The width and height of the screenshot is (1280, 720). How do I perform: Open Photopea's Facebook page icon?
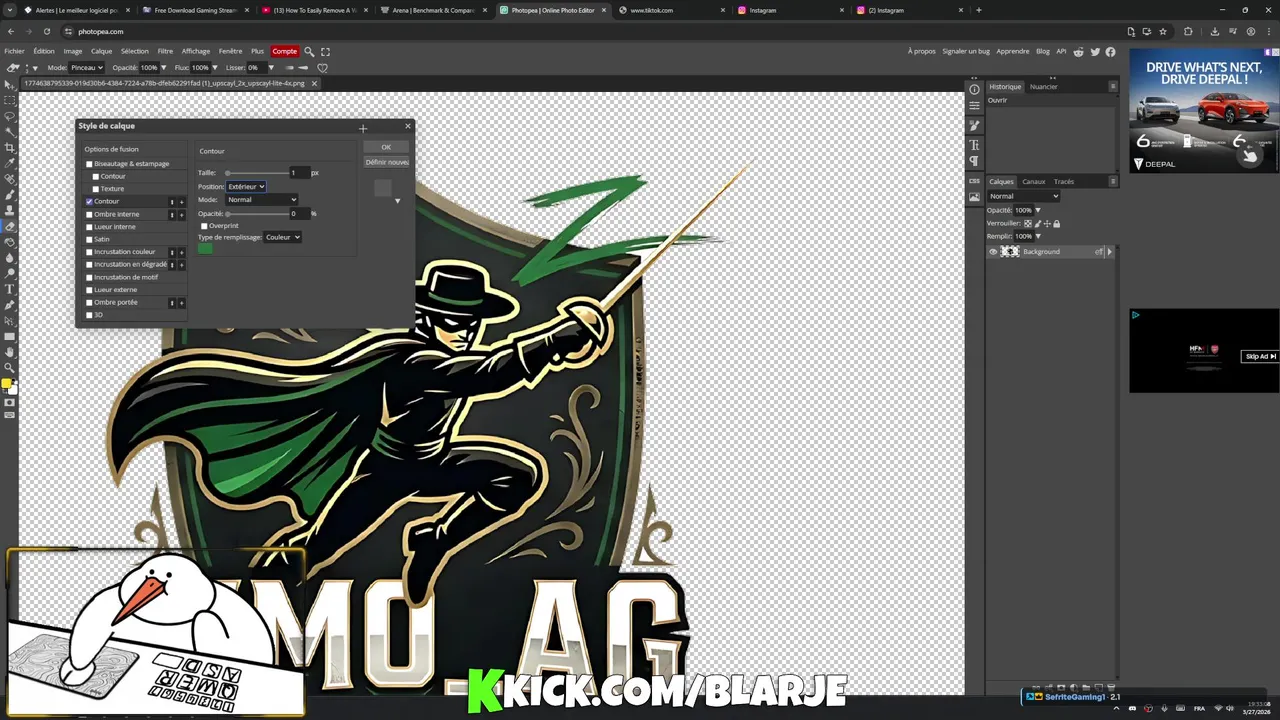pos(1110,51)
